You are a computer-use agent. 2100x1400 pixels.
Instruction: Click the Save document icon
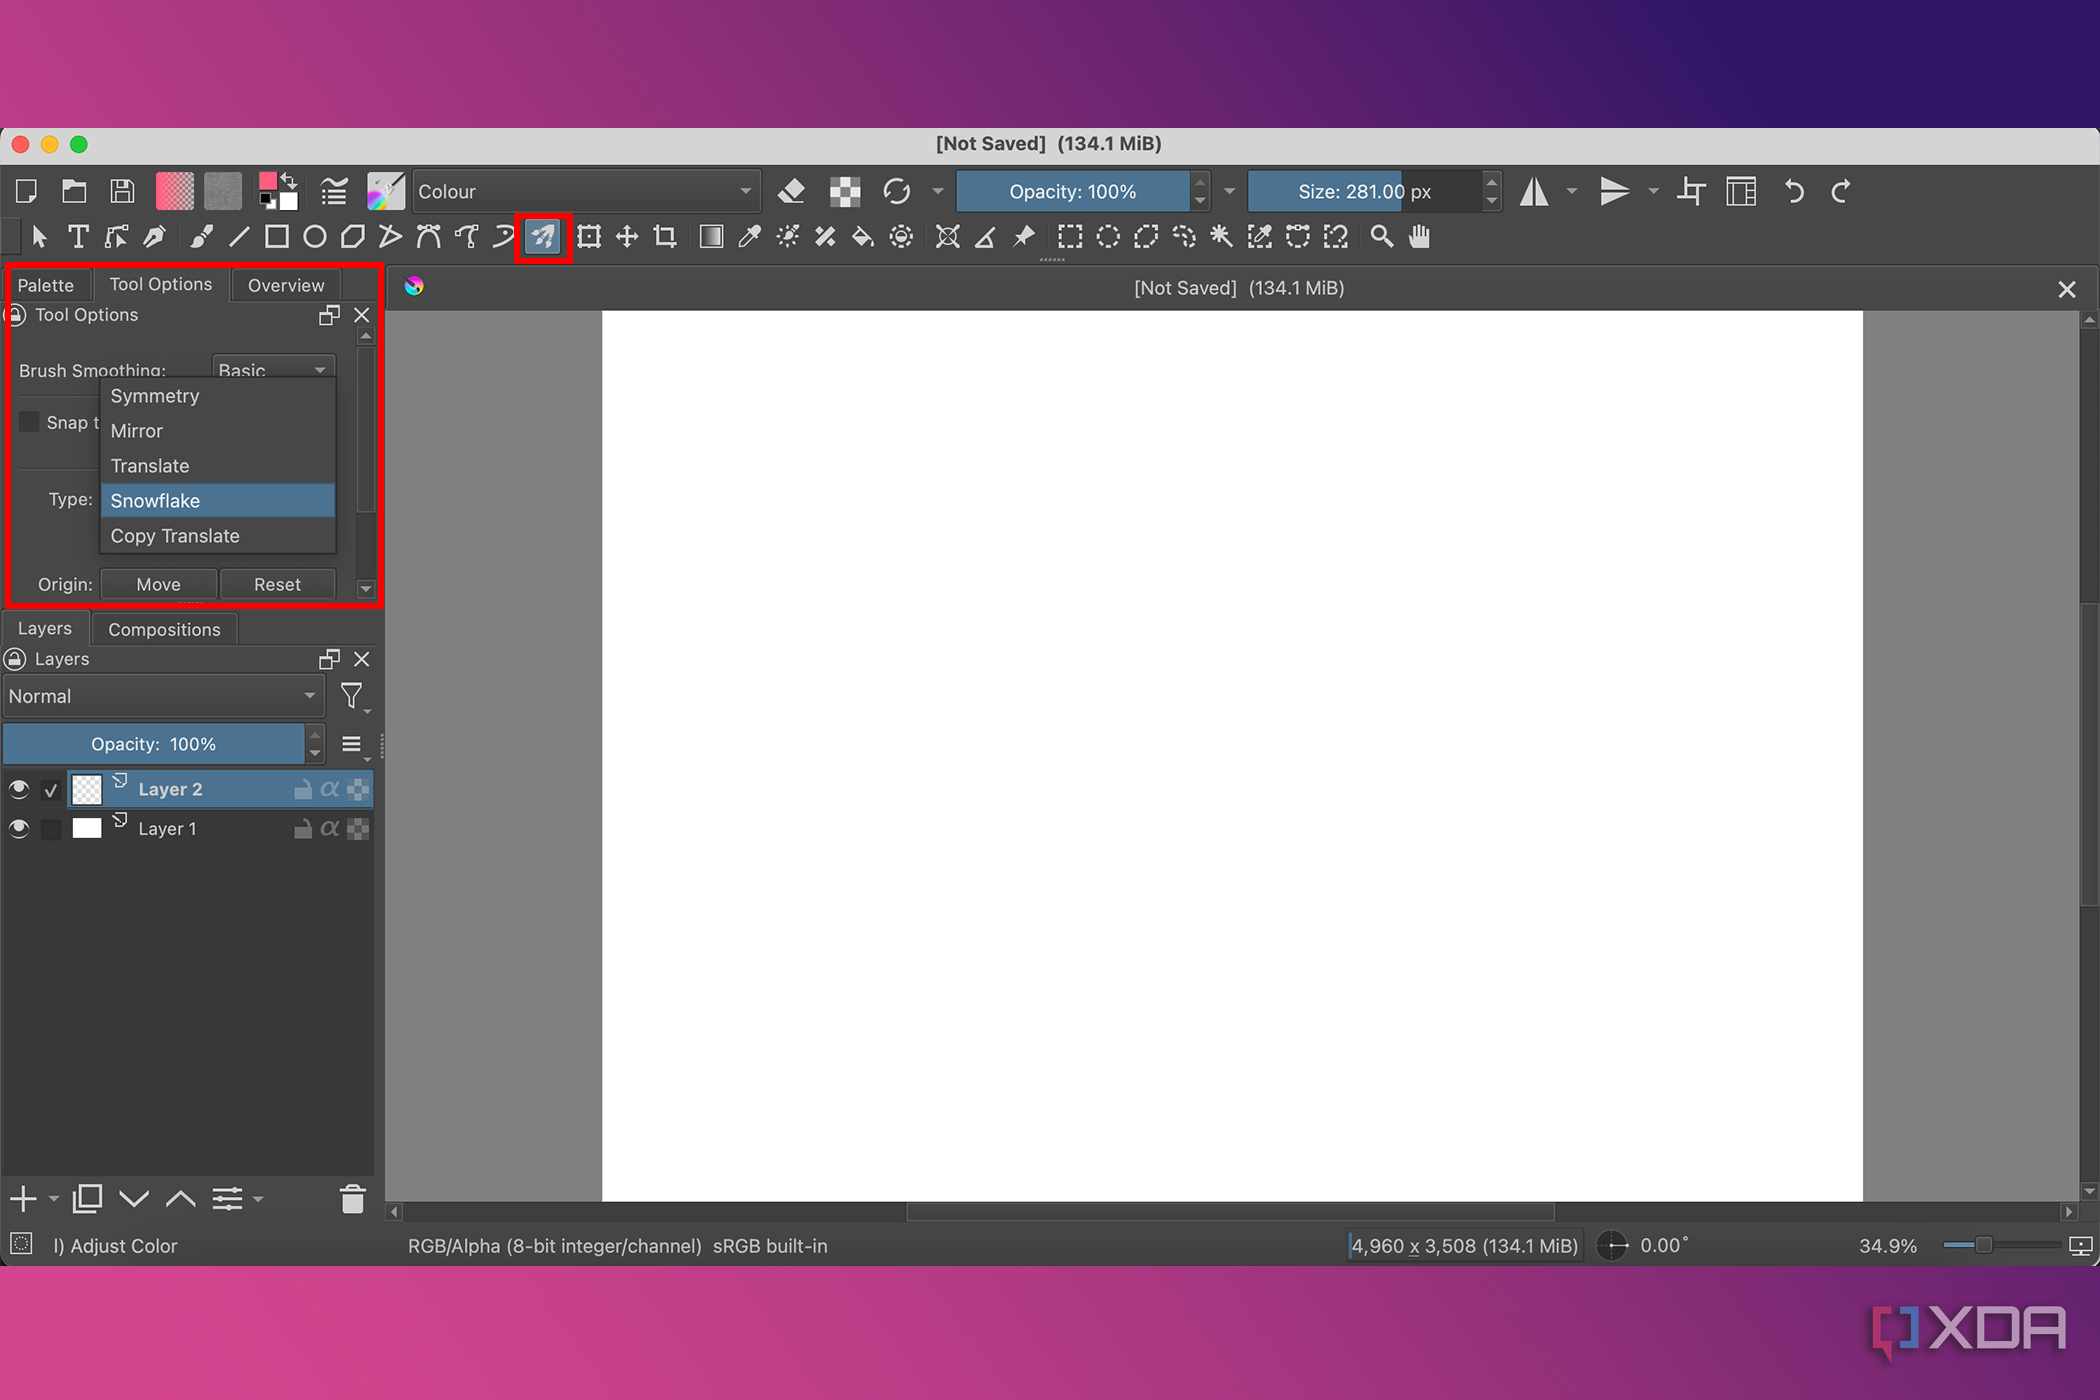tap(122, 191)
